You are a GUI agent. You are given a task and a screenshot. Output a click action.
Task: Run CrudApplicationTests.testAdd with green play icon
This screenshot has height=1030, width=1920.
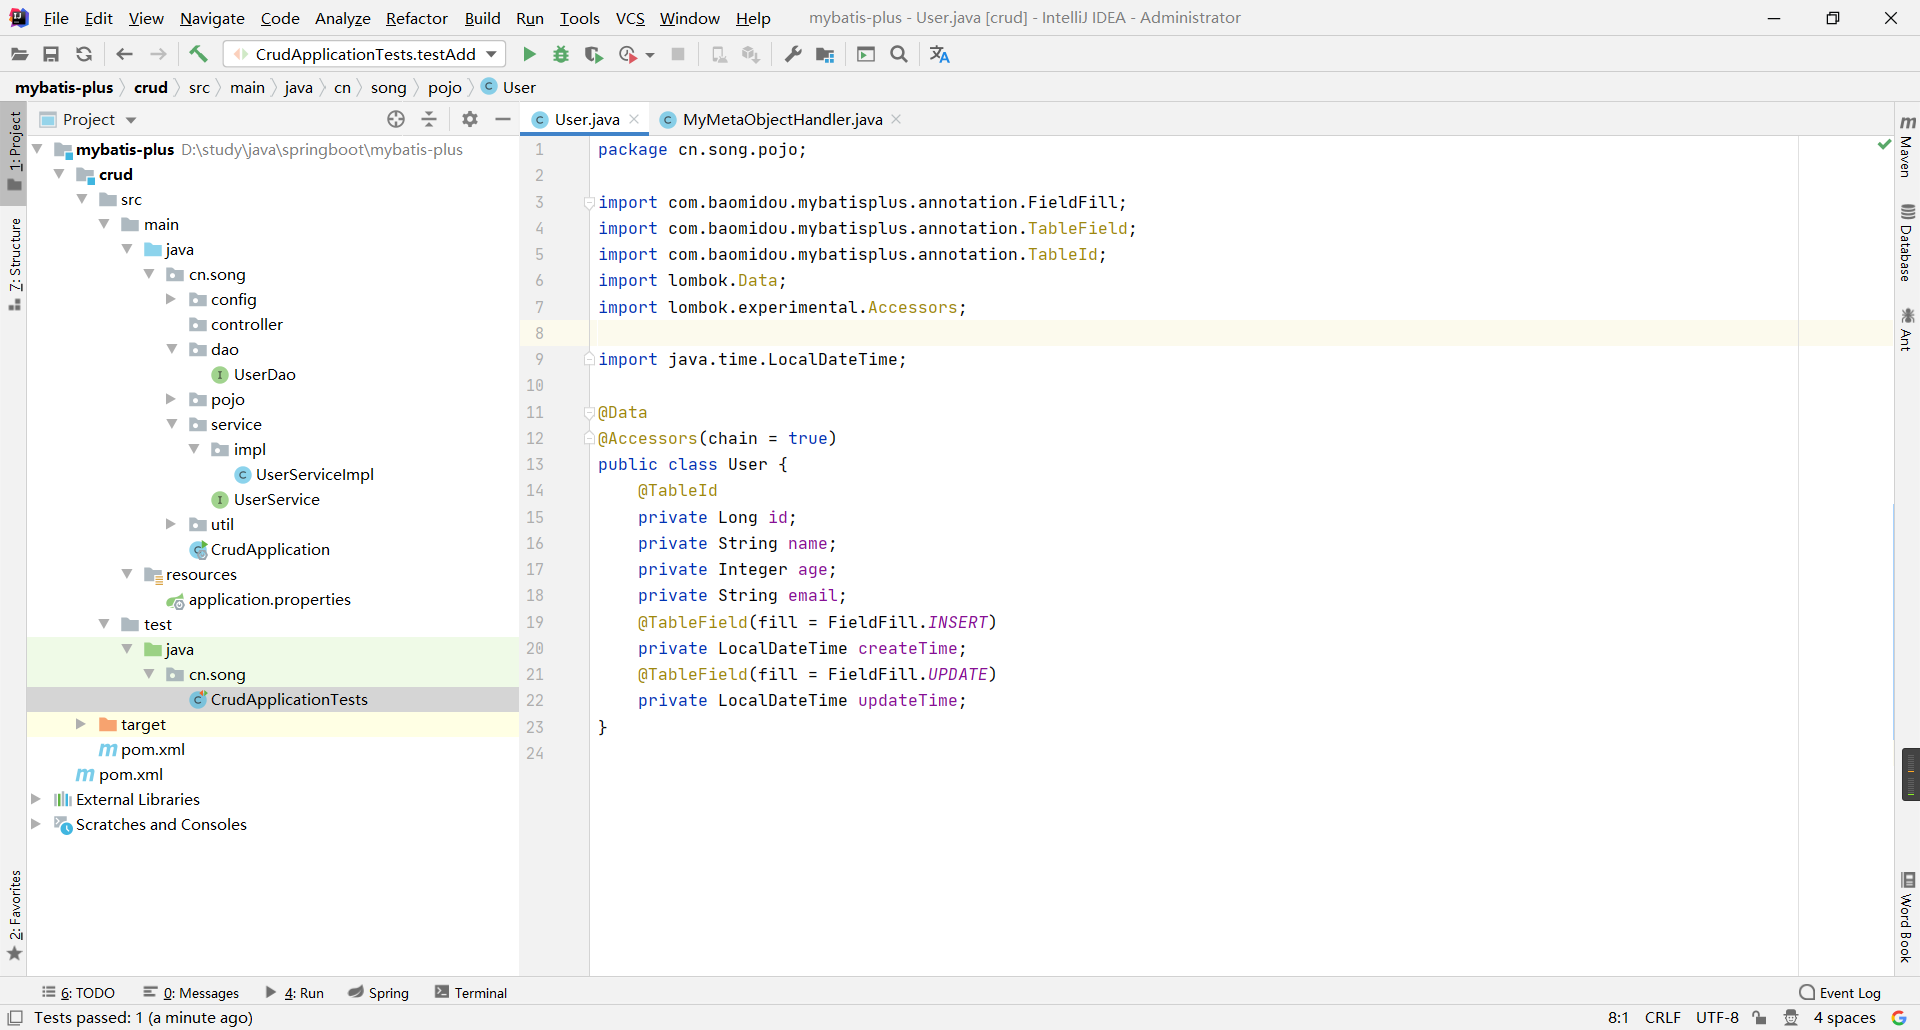(x=529, y=54)
